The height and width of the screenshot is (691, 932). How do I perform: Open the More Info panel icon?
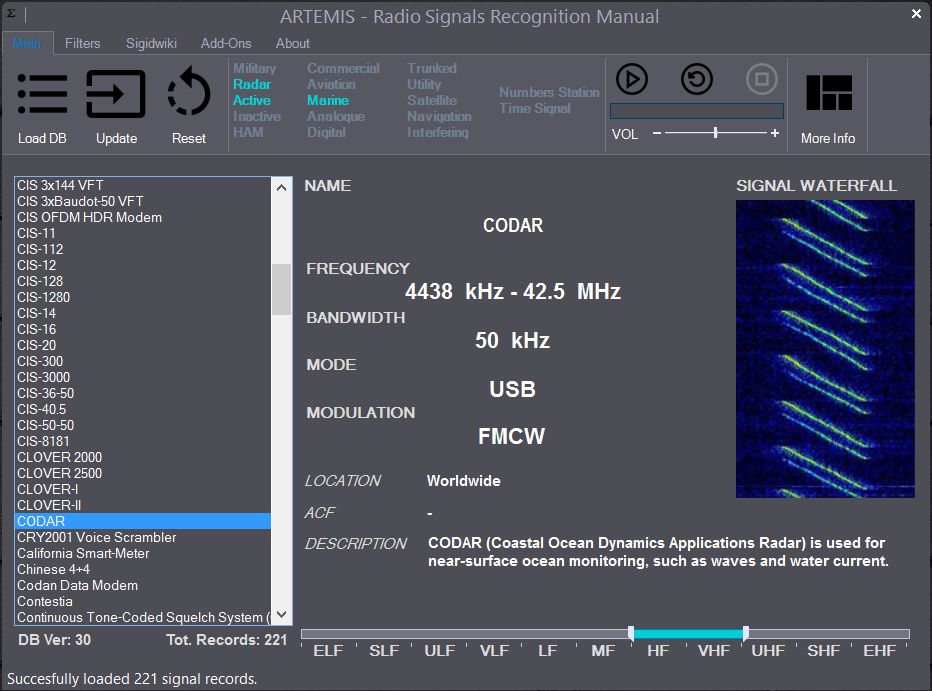828,94
